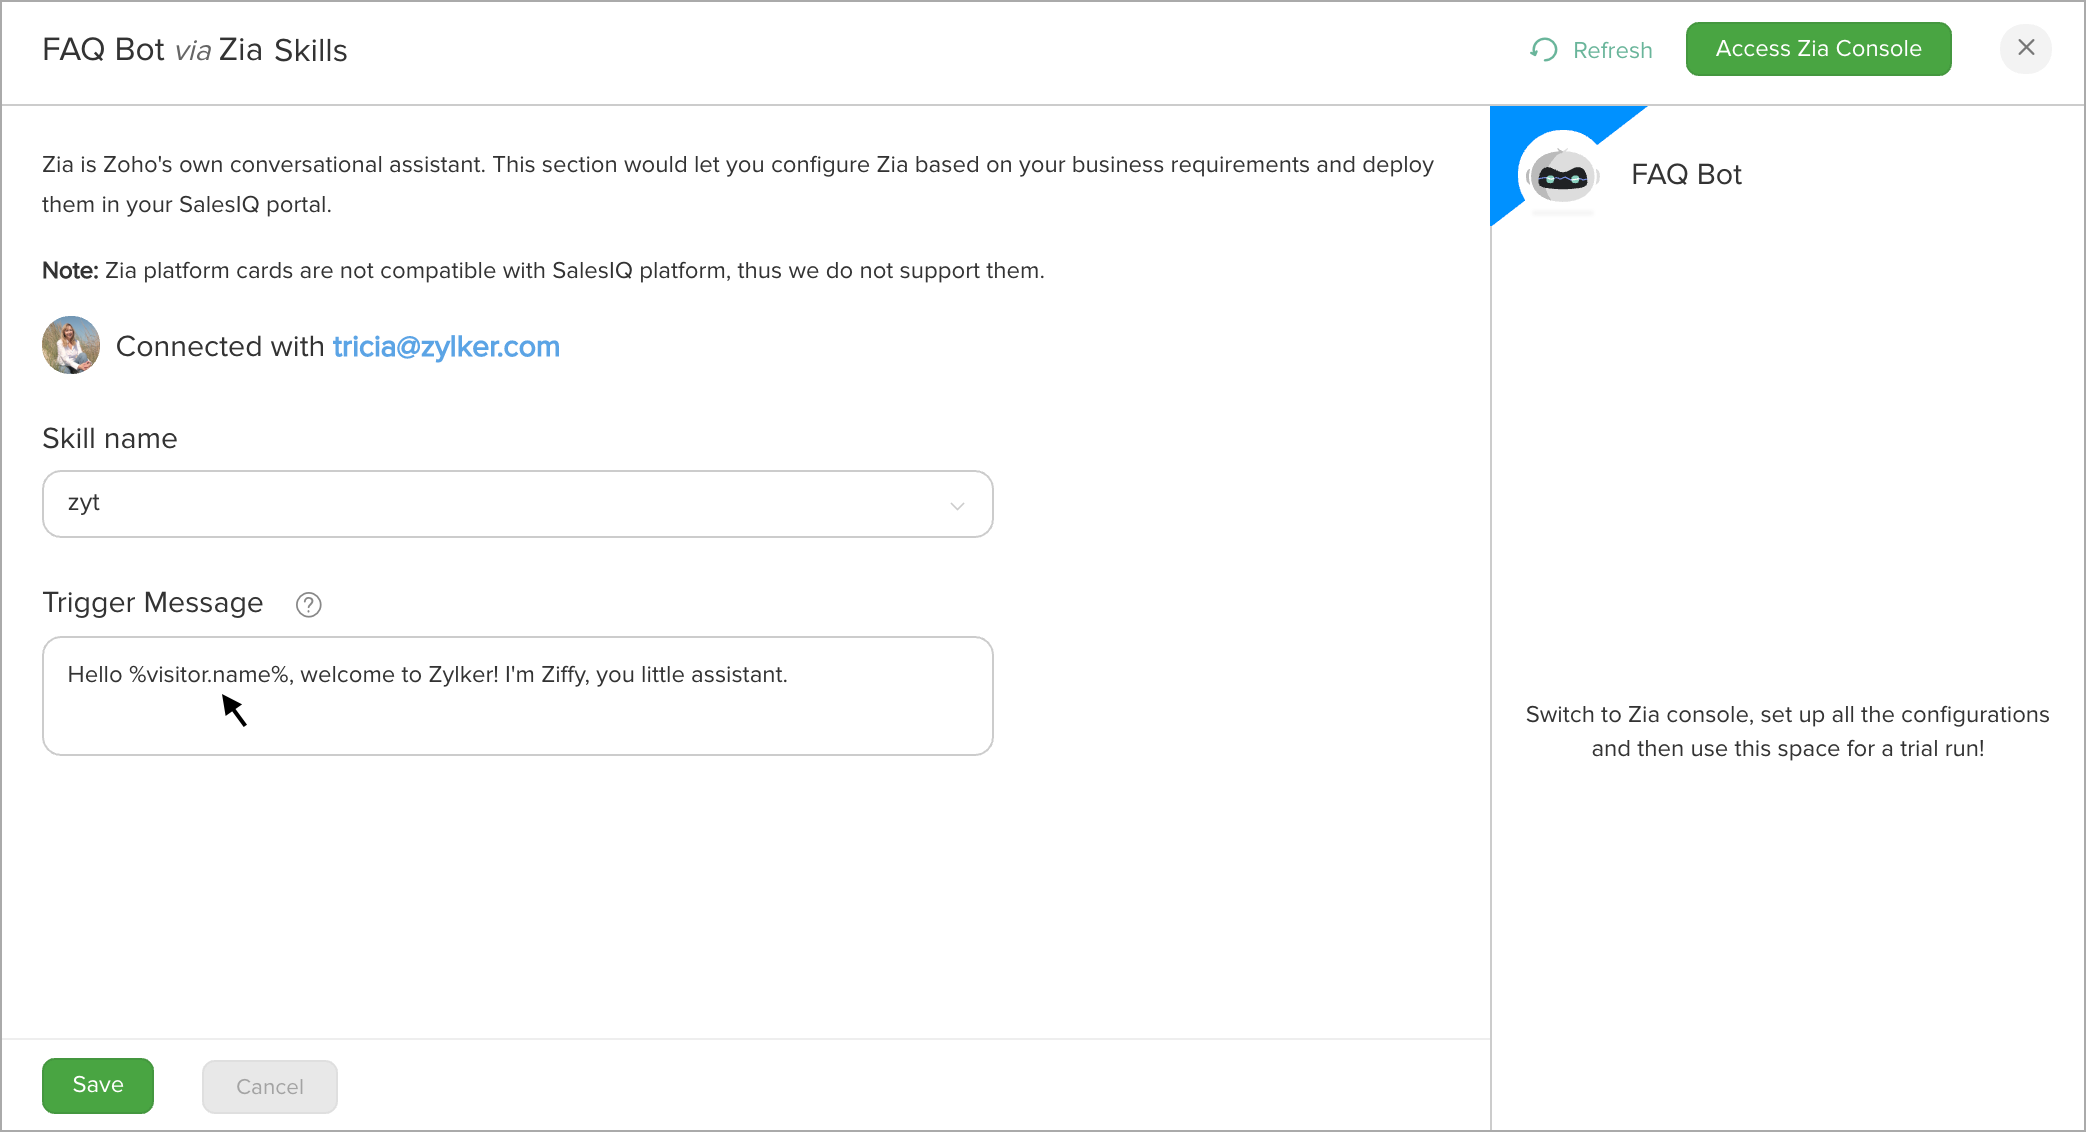Click the 'Switch to Zia console' trial run text
The width and height of the screenshot is (2086, 1132).
1787,731
